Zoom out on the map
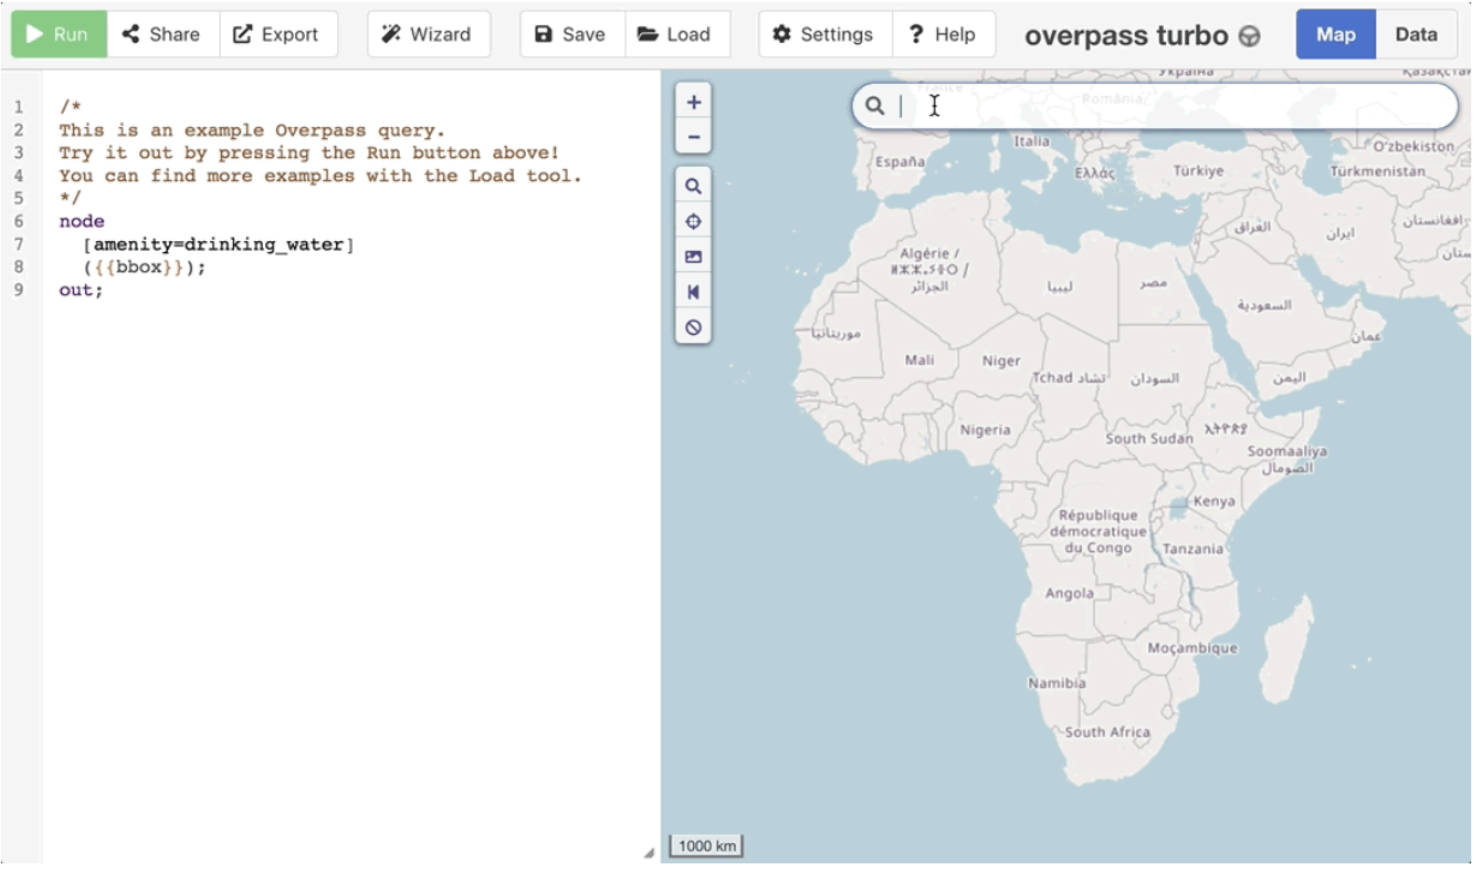 click(x=693, y=137)
